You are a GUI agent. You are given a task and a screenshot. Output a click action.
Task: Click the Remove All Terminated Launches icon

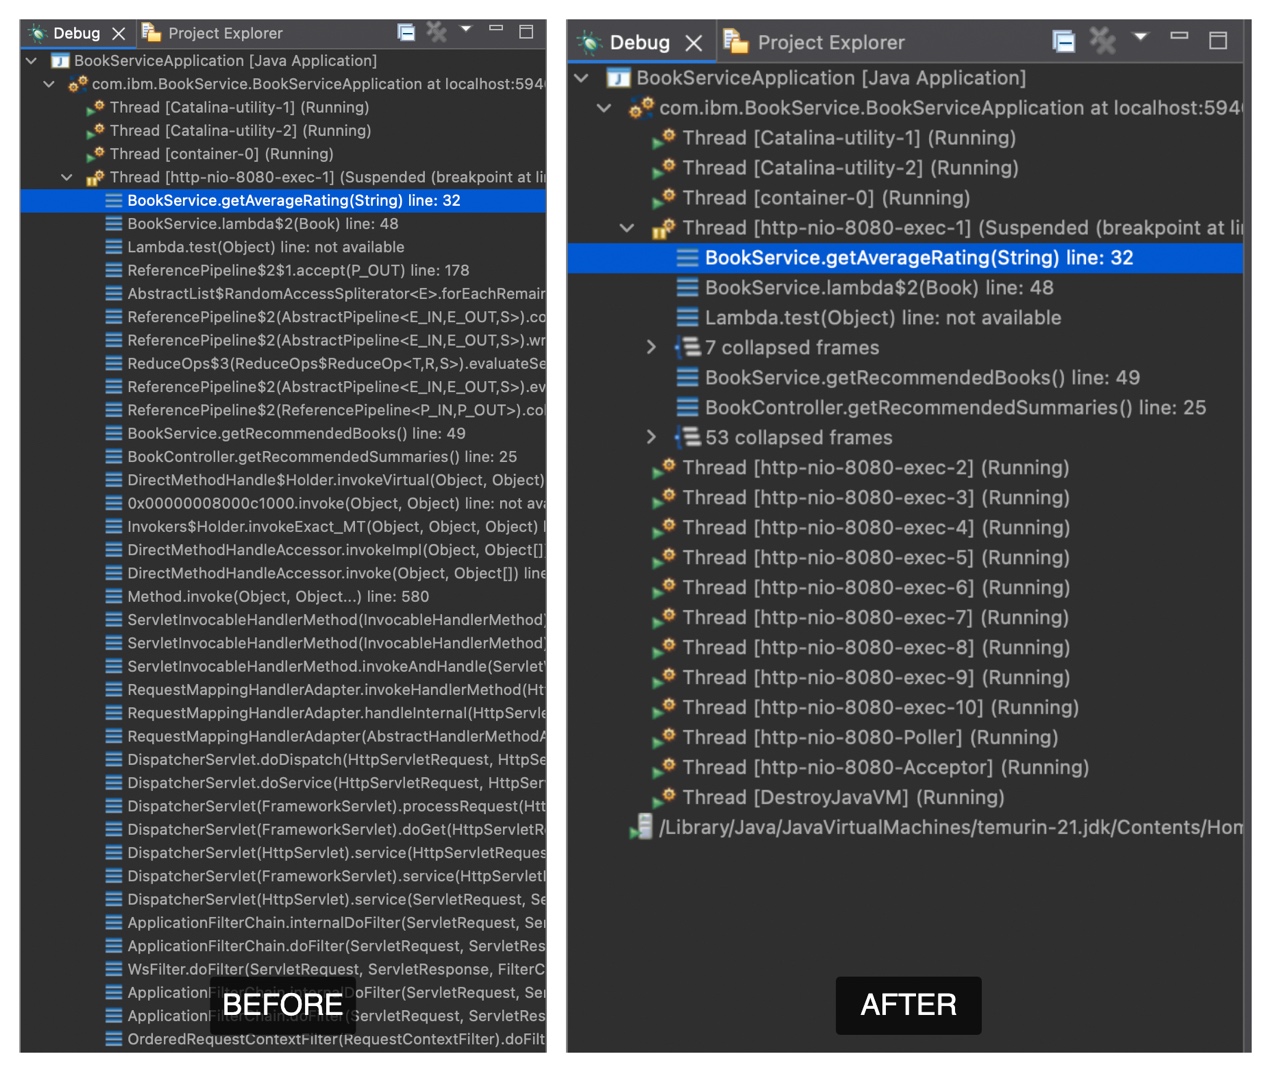[x=1101, y=41]
